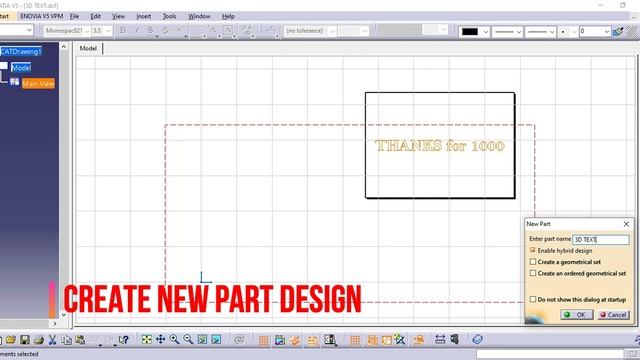The height and width of the screenshot is (360, 640).
Task: Print using the printer icon
Action: pos(39,340)
